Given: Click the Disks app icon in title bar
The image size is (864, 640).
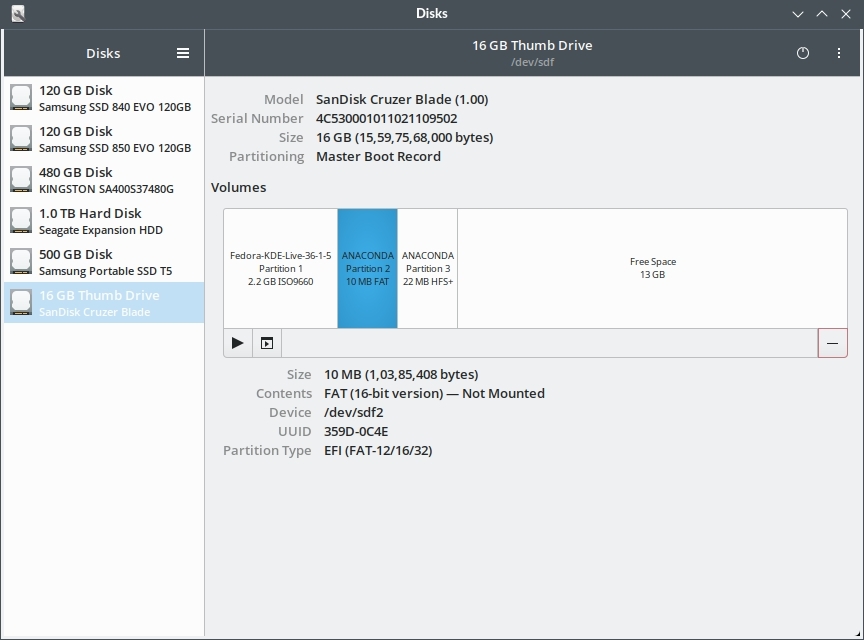Looking at the screenshot, I should tap(18, 13).
